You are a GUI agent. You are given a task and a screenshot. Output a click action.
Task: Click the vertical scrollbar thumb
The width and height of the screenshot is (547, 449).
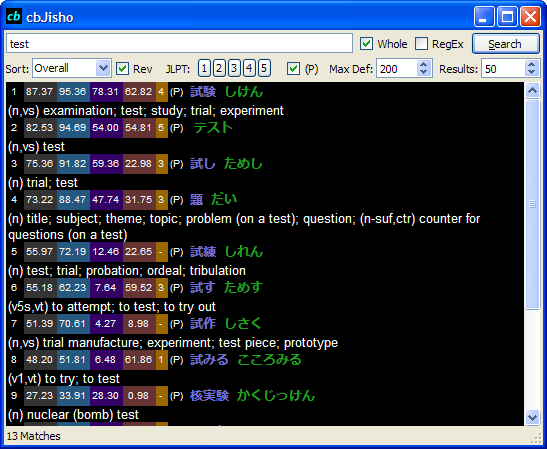point(532,204)
